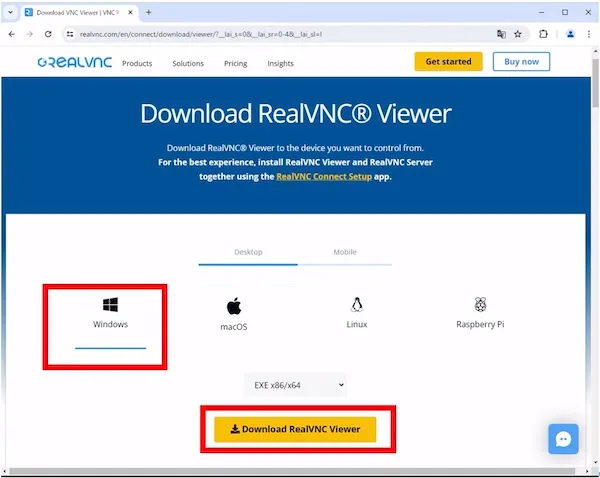Click the translate page icon
600x478 pixels.
pos(501,34)
